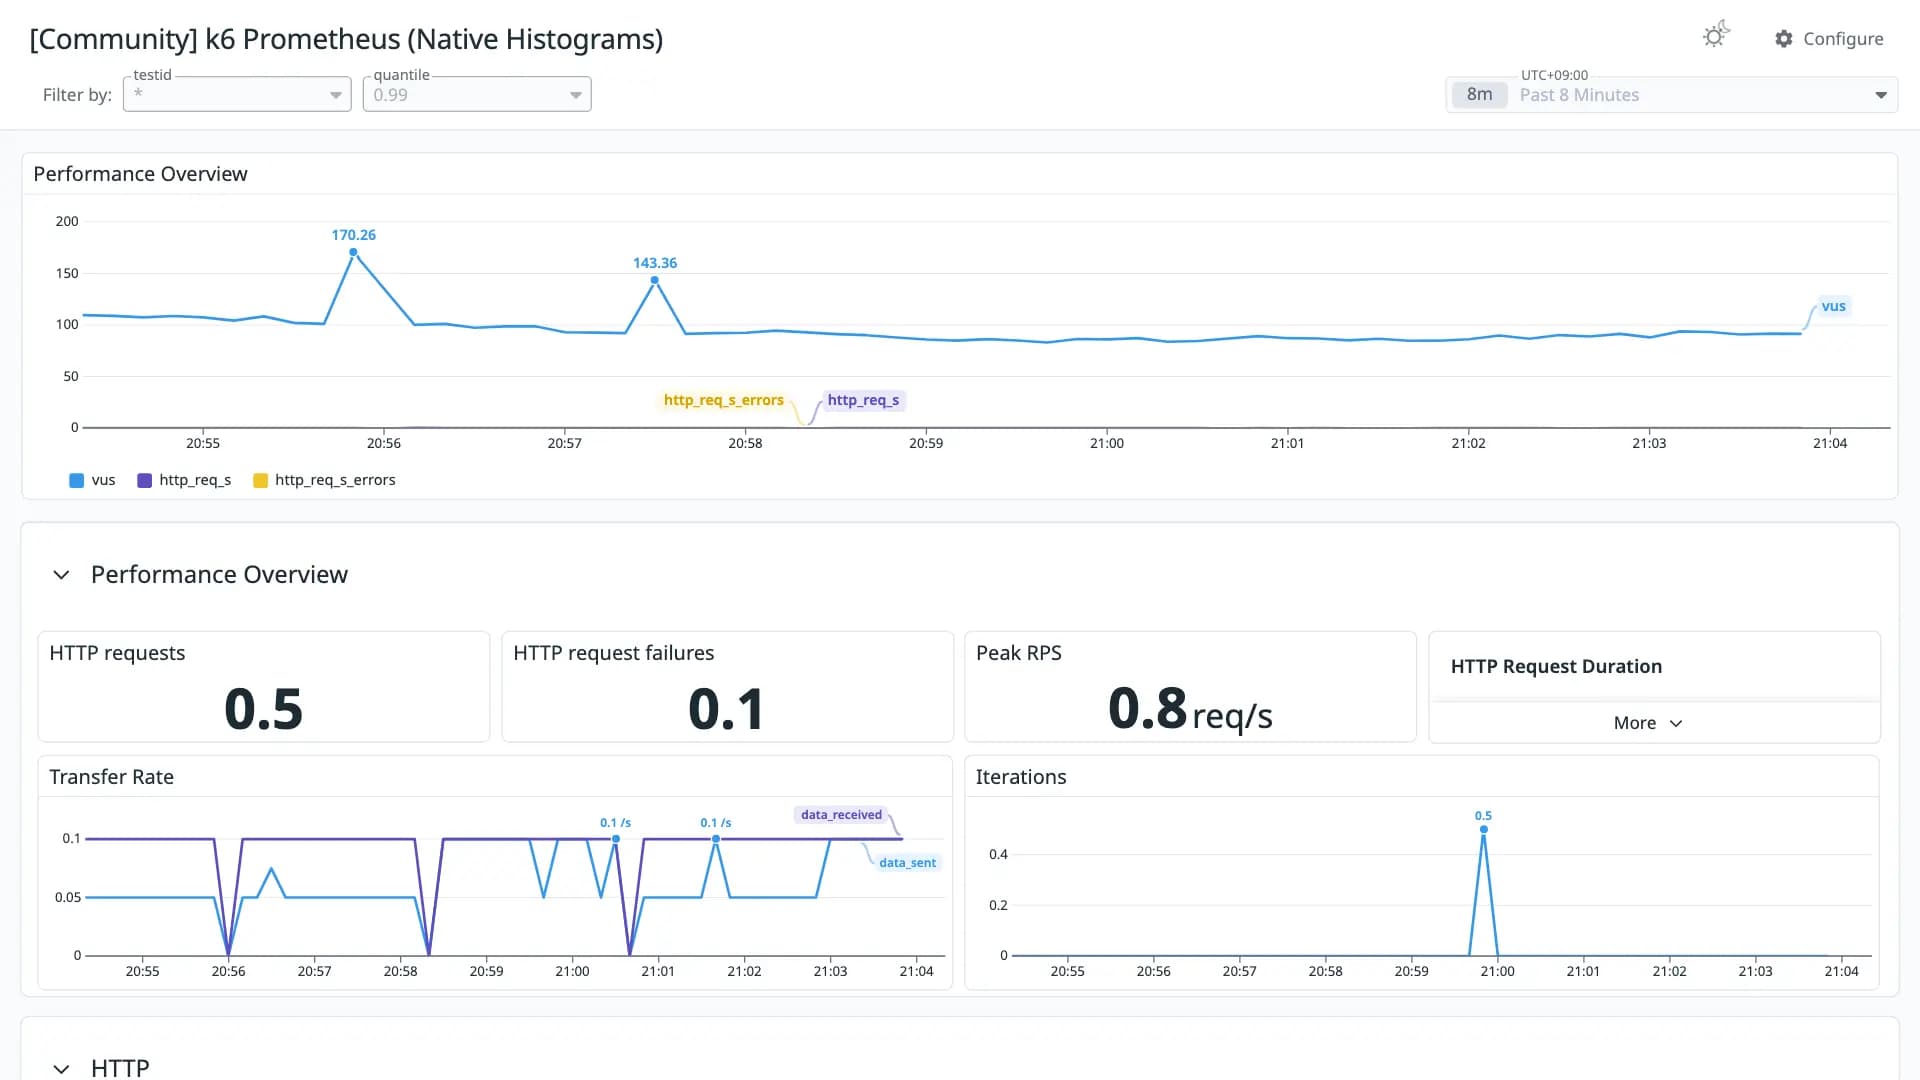Click the Configure gear icon

click(x=1783, y=39)
